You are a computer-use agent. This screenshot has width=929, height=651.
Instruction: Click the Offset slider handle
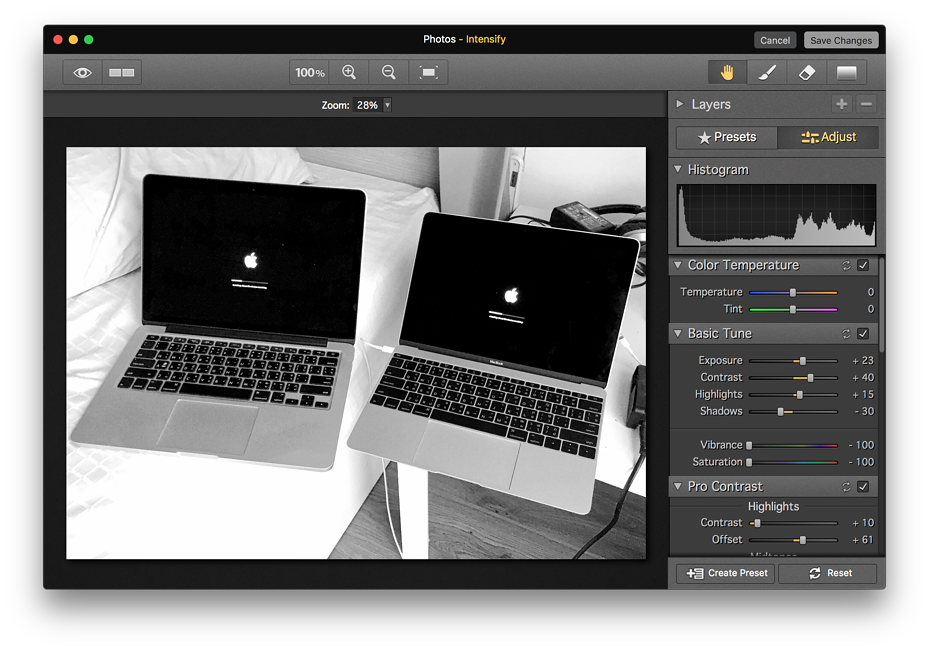click(803, 540)
